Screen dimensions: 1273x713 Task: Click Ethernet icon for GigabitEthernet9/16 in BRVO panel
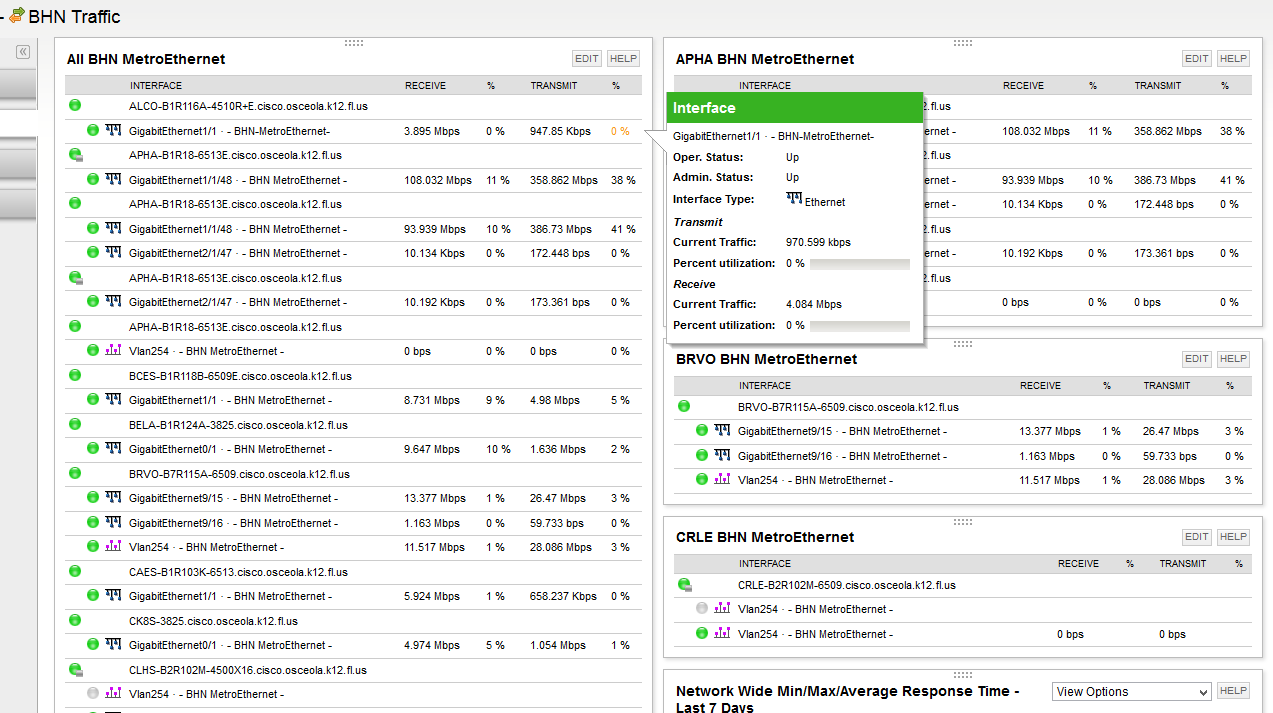722,456
